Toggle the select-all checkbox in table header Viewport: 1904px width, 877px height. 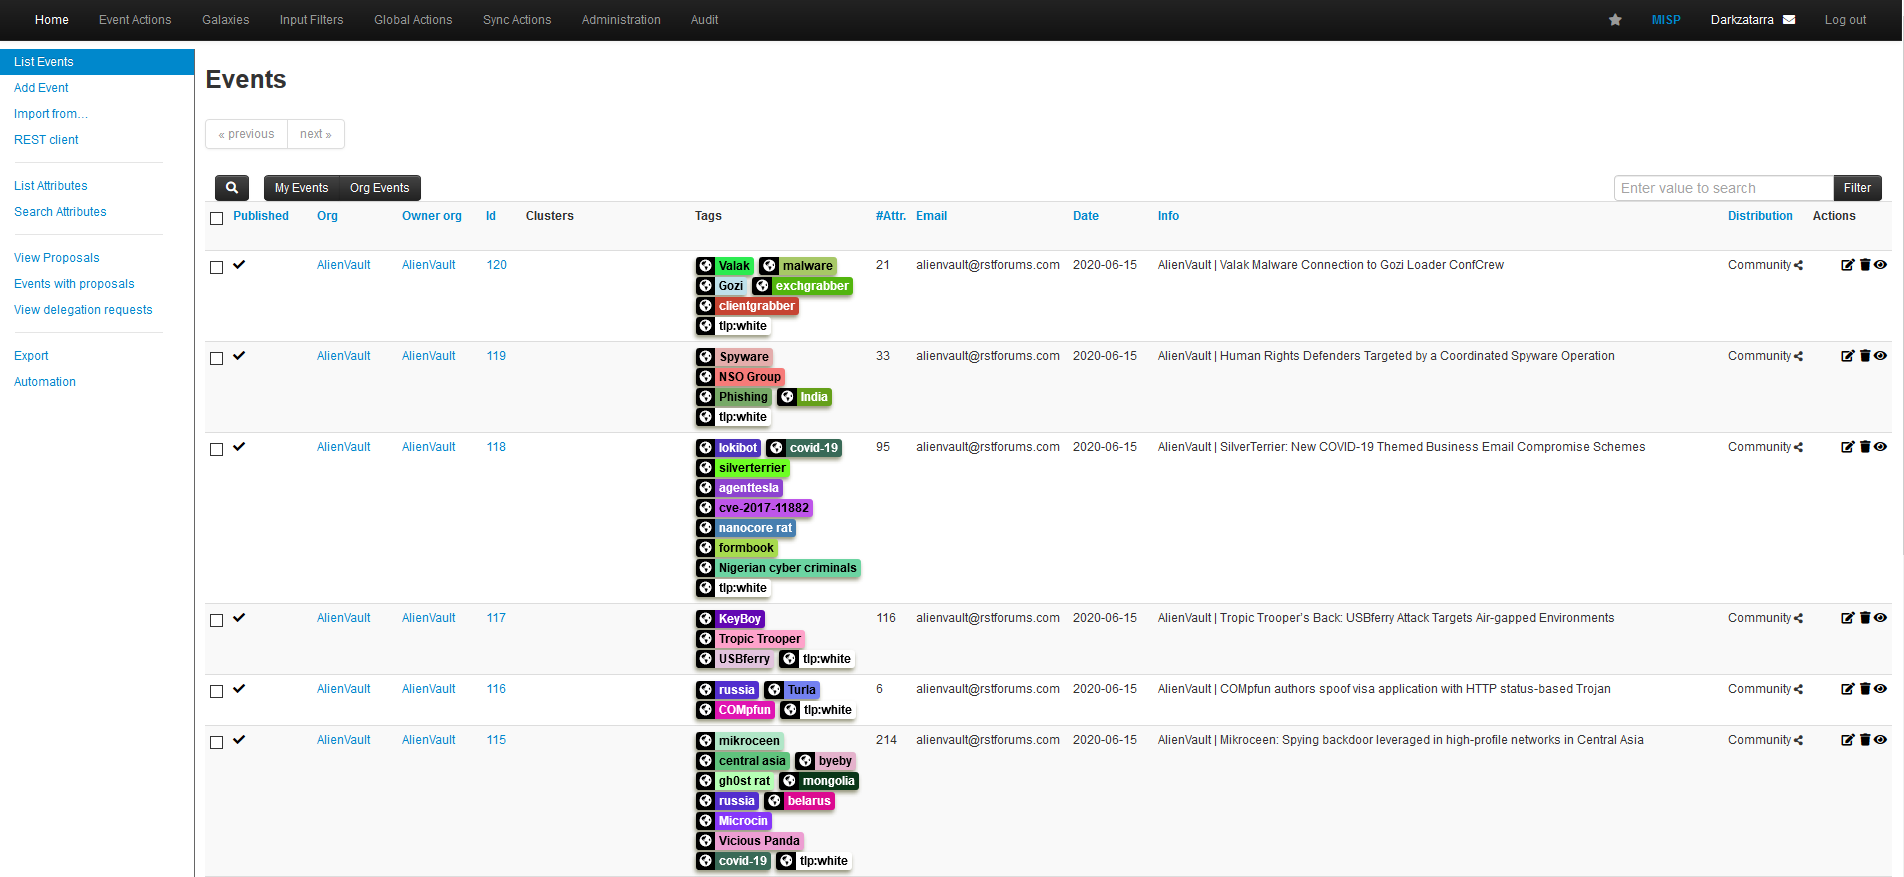click(x=216, y=218)
